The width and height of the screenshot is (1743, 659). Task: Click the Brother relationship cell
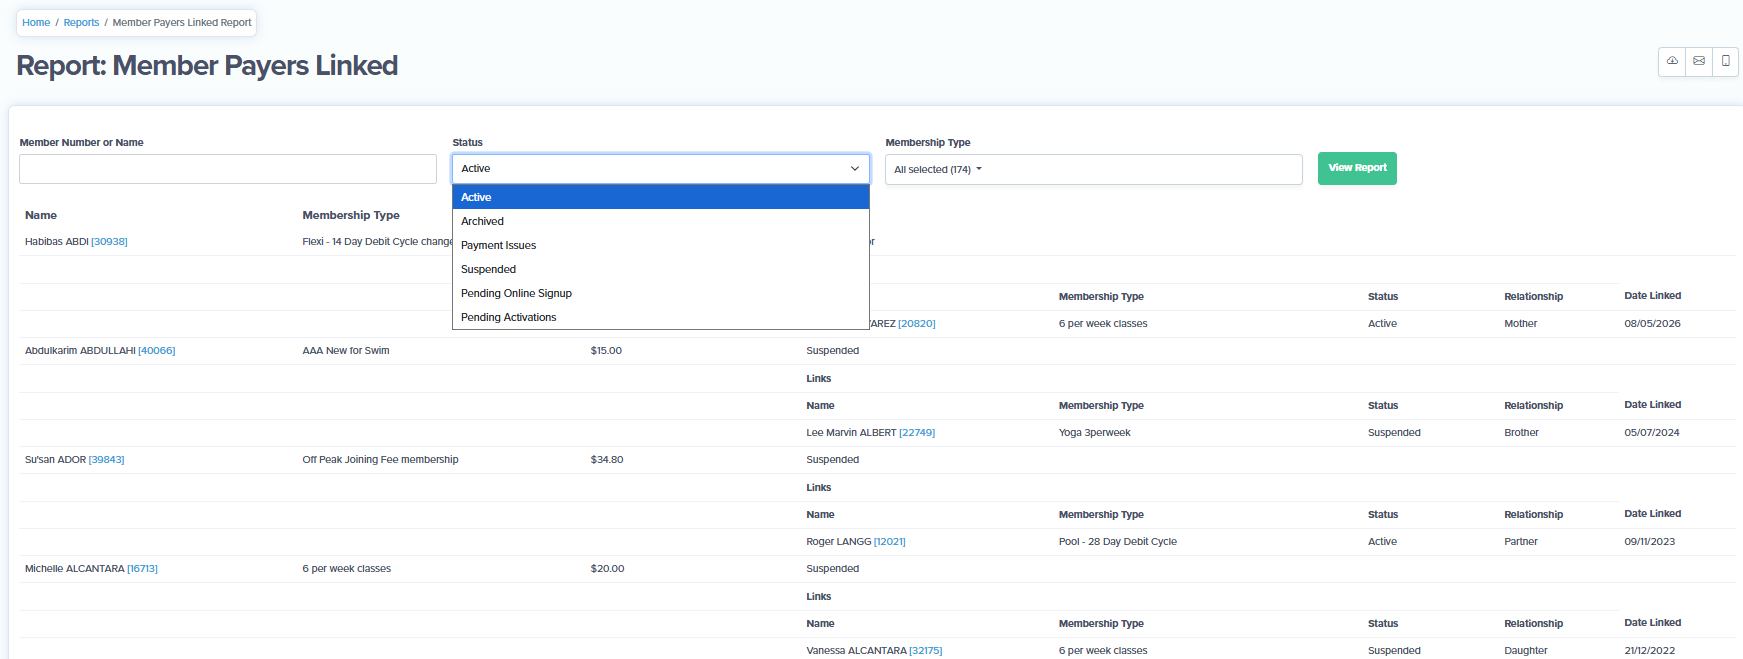[1522, 433]
